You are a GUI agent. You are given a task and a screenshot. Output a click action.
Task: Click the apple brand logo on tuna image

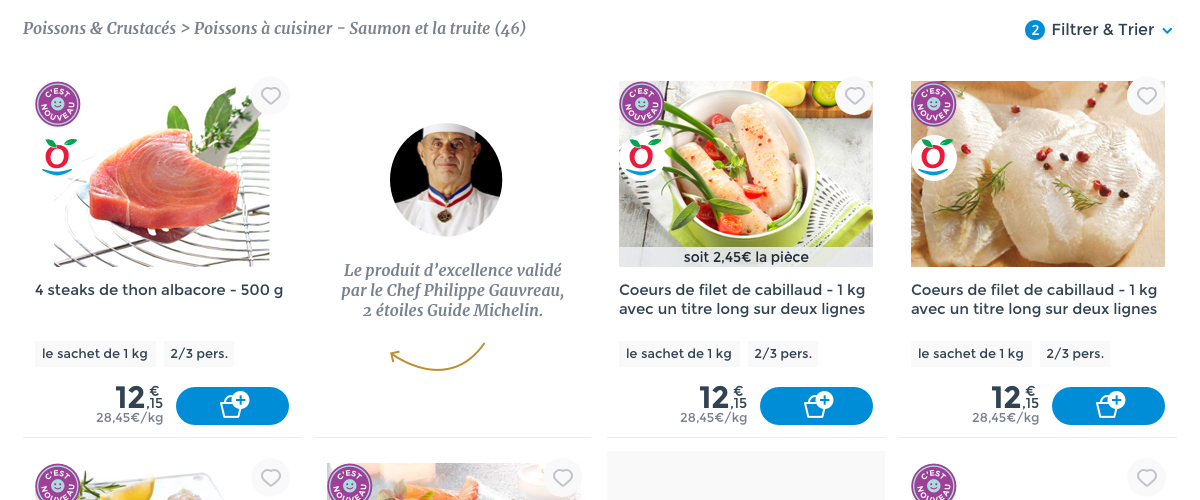point(59,158)
